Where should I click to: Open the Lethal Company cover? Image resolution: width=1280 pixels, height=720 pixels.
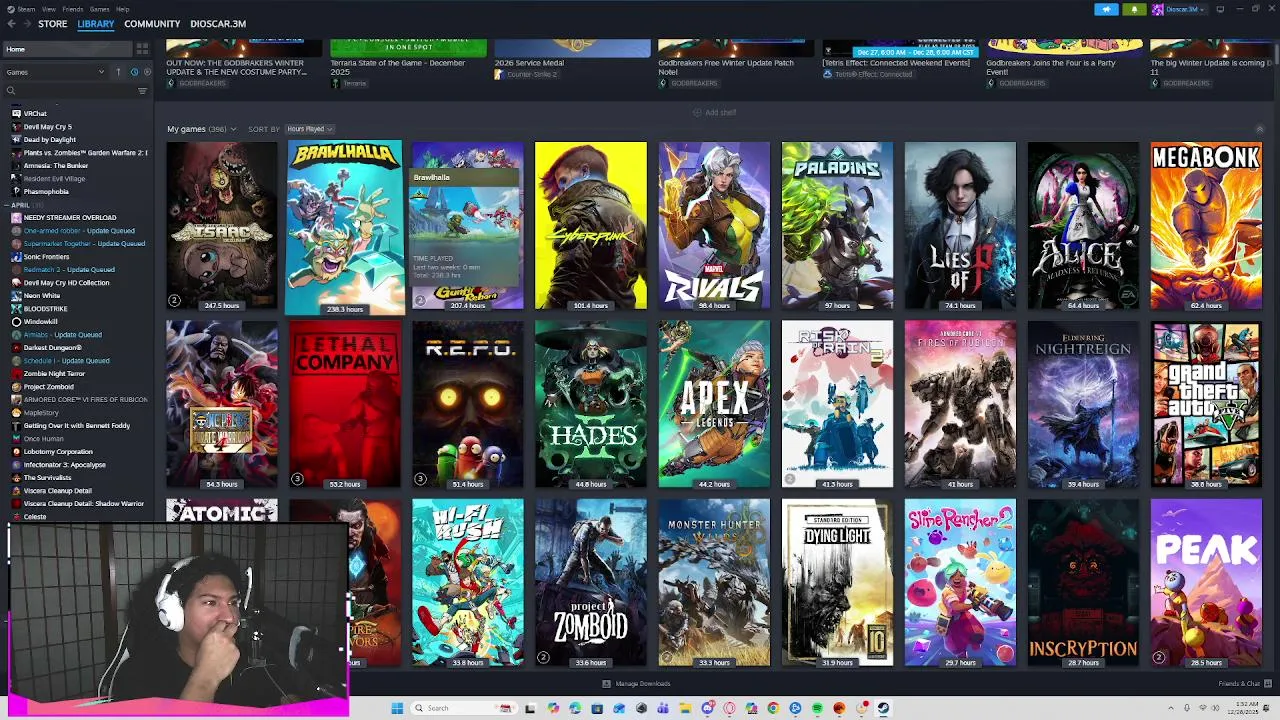[x=345, y=404]
